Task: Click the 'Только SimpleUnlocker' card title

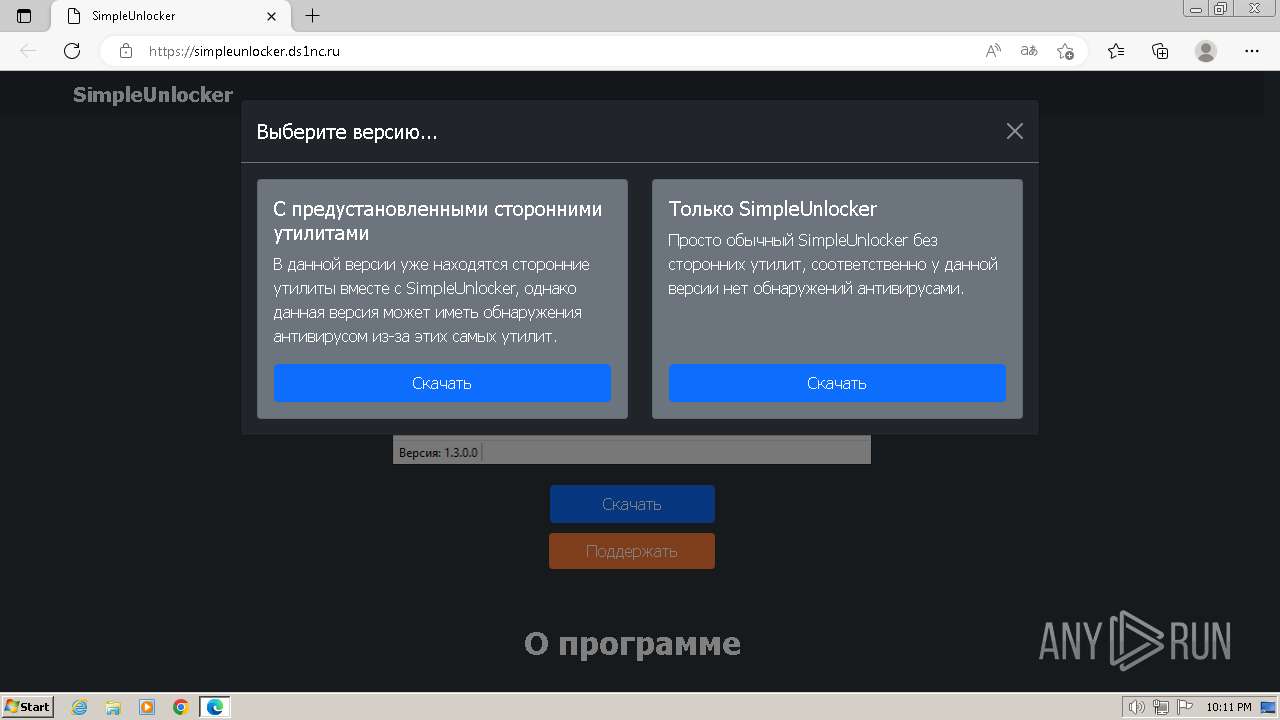Action: [773, 209]
